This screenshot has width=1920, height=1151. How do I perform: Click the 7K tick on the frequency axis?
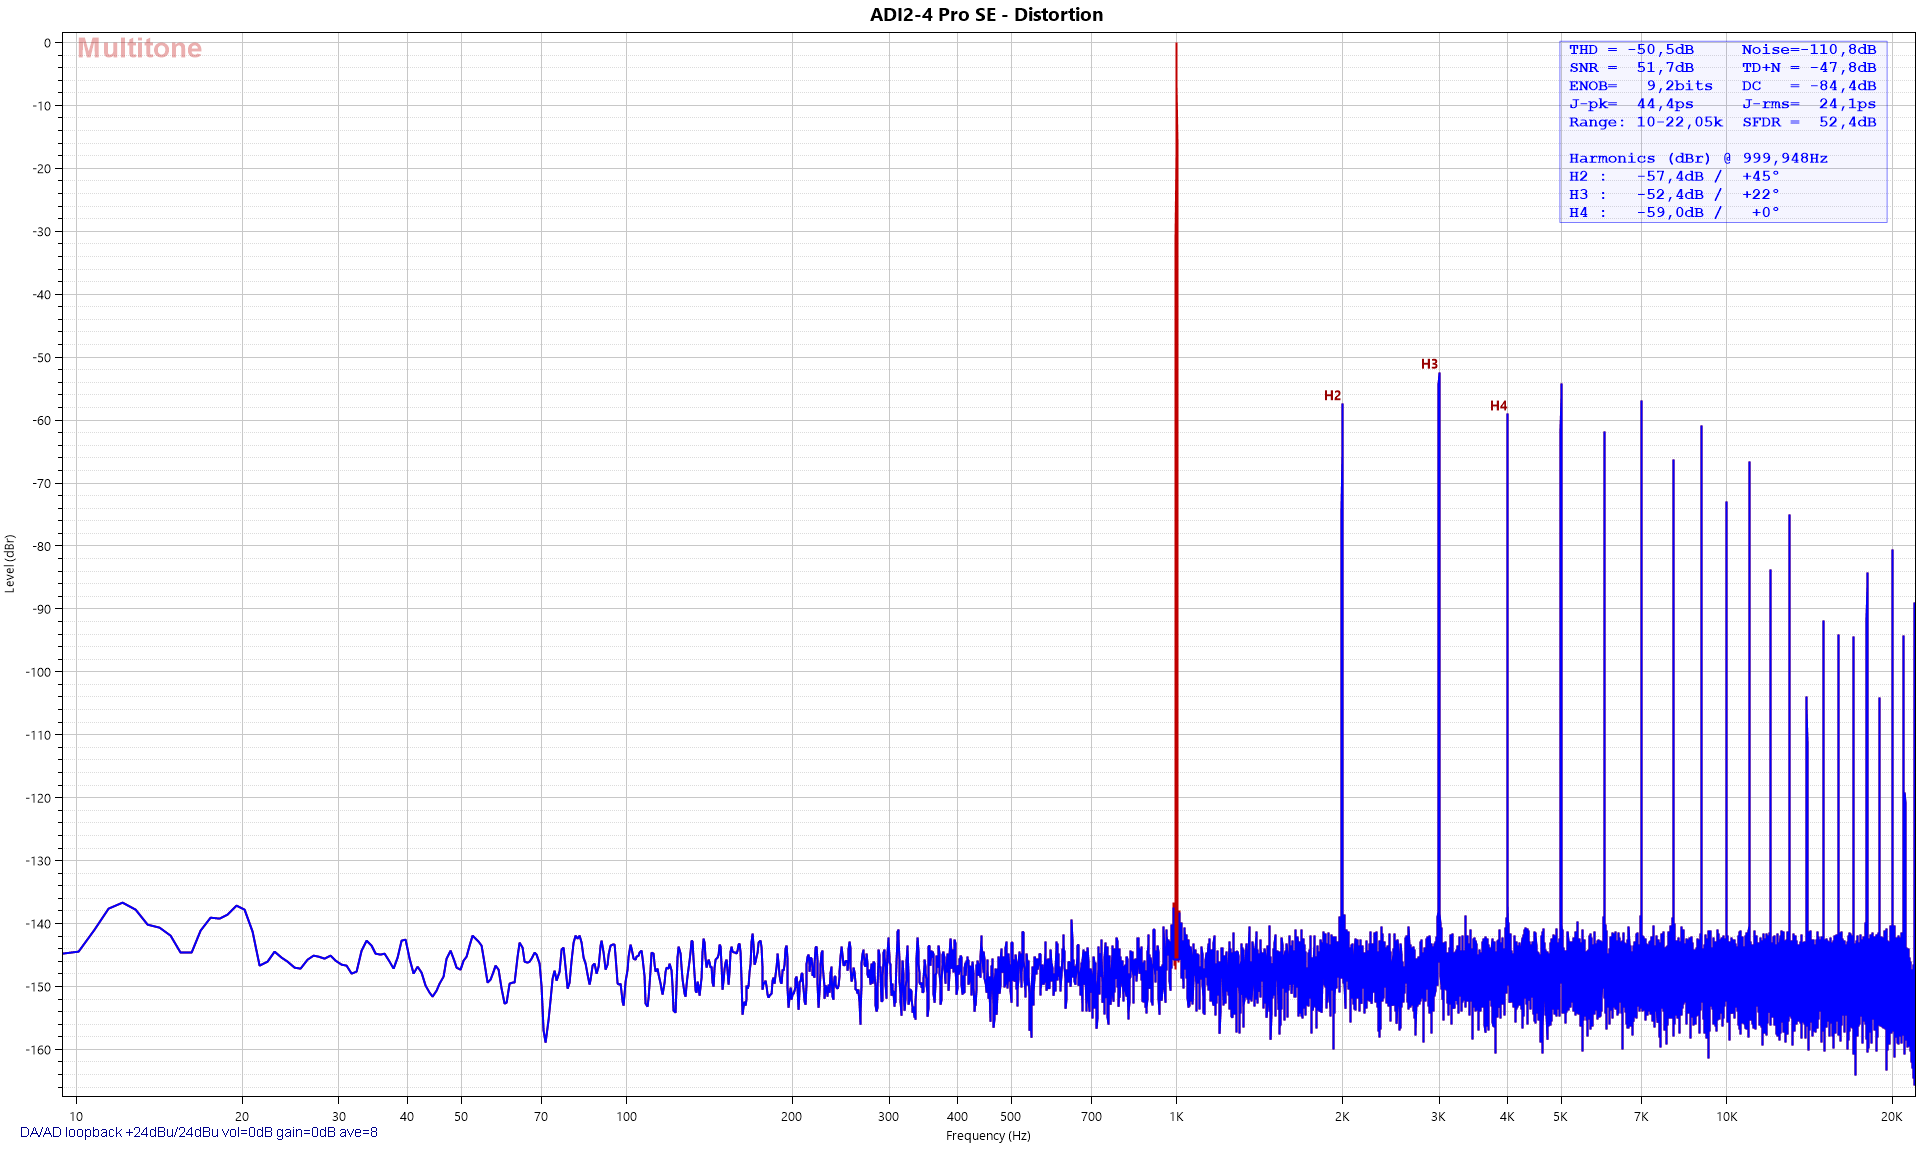click(x=1641, y=1117)
